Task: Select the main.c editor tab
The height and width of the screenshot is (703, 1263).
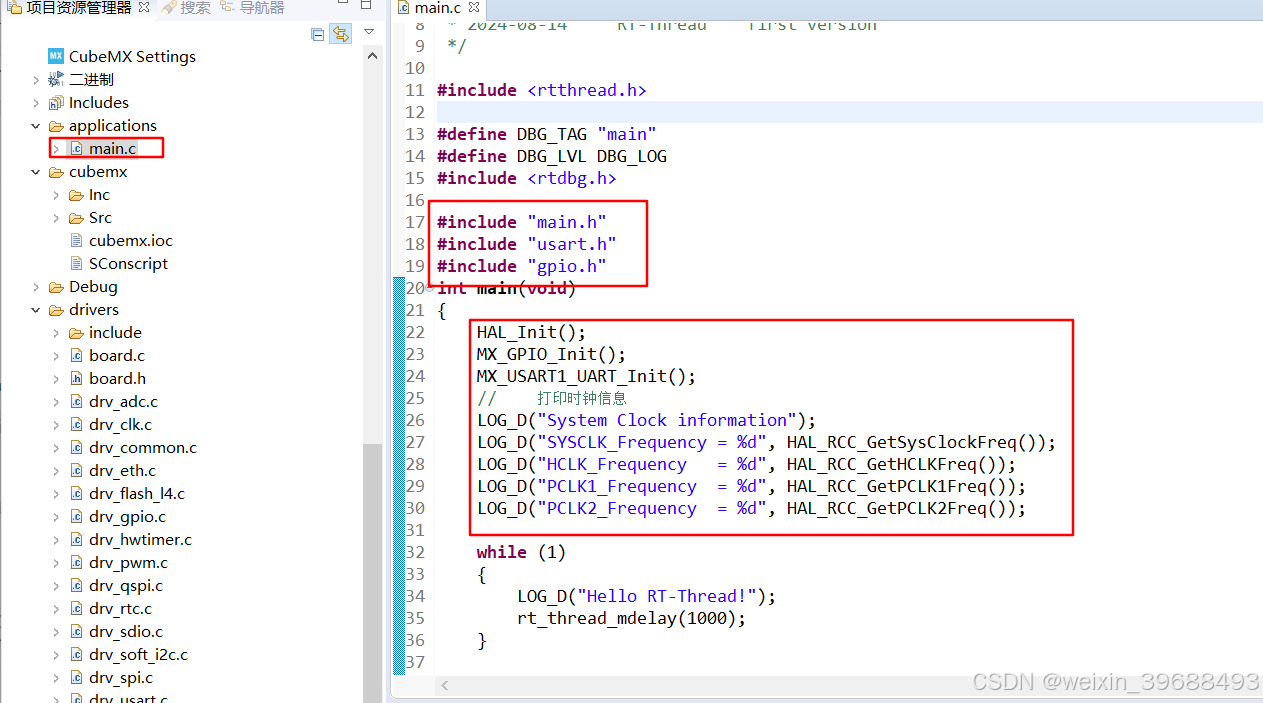Action: point(438,8)
